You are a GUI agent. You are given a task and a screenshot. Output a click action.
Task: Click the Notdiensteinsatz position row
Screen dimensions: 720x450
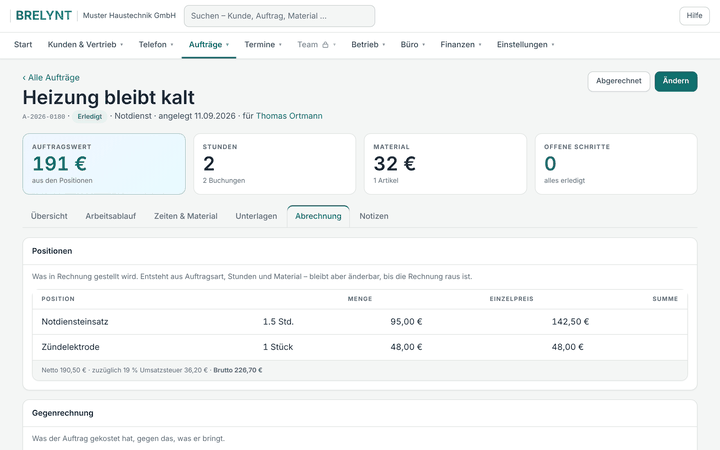coord(360,322)
